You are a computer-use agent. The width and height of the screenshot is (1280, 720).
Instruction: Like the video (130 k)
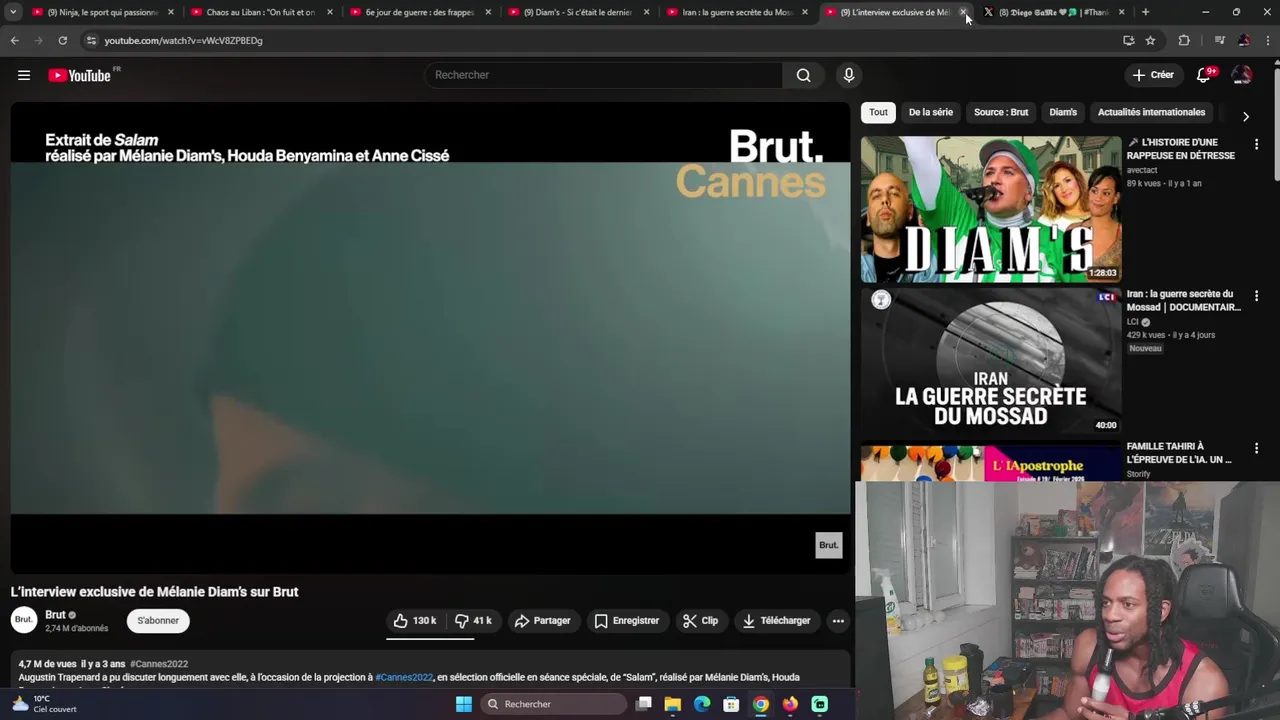415,621
